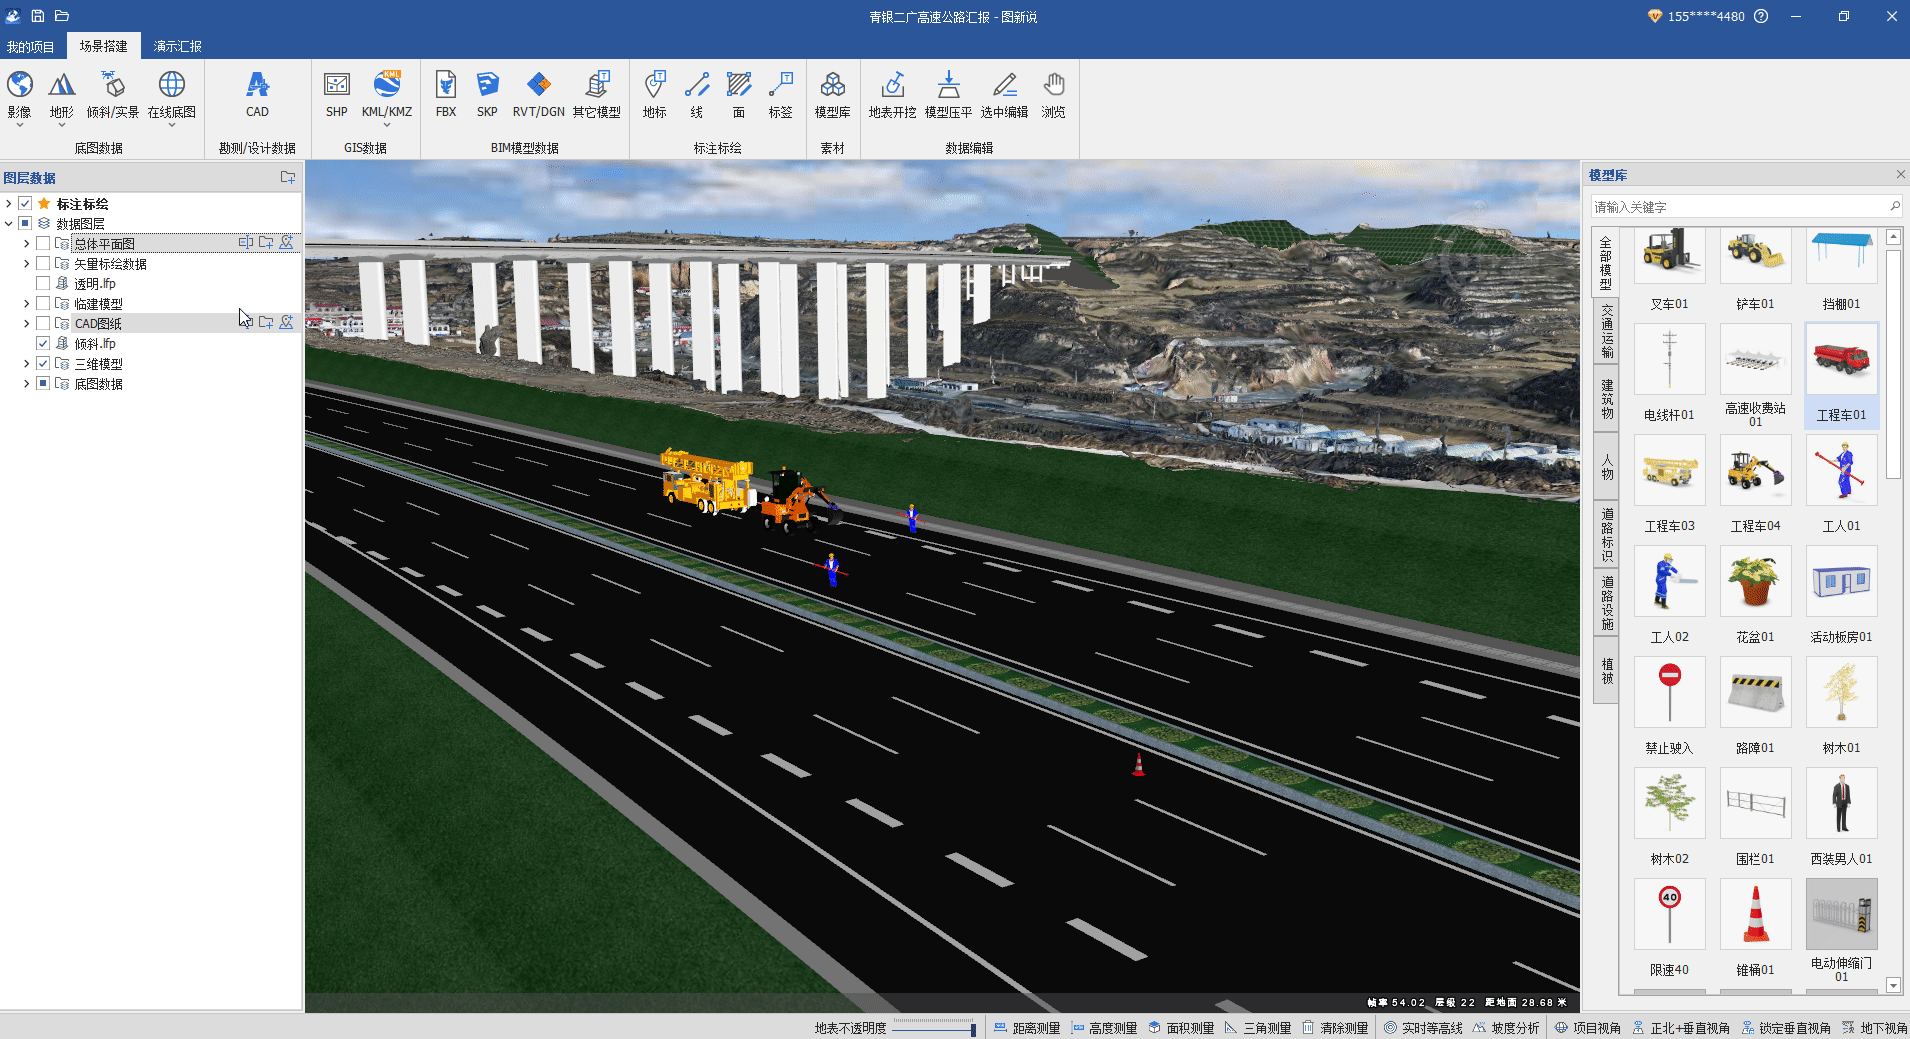Uncheck the 倾斜.lfp layer checkbox
Screen dimensions: 1910x1039
click(43, 344)
